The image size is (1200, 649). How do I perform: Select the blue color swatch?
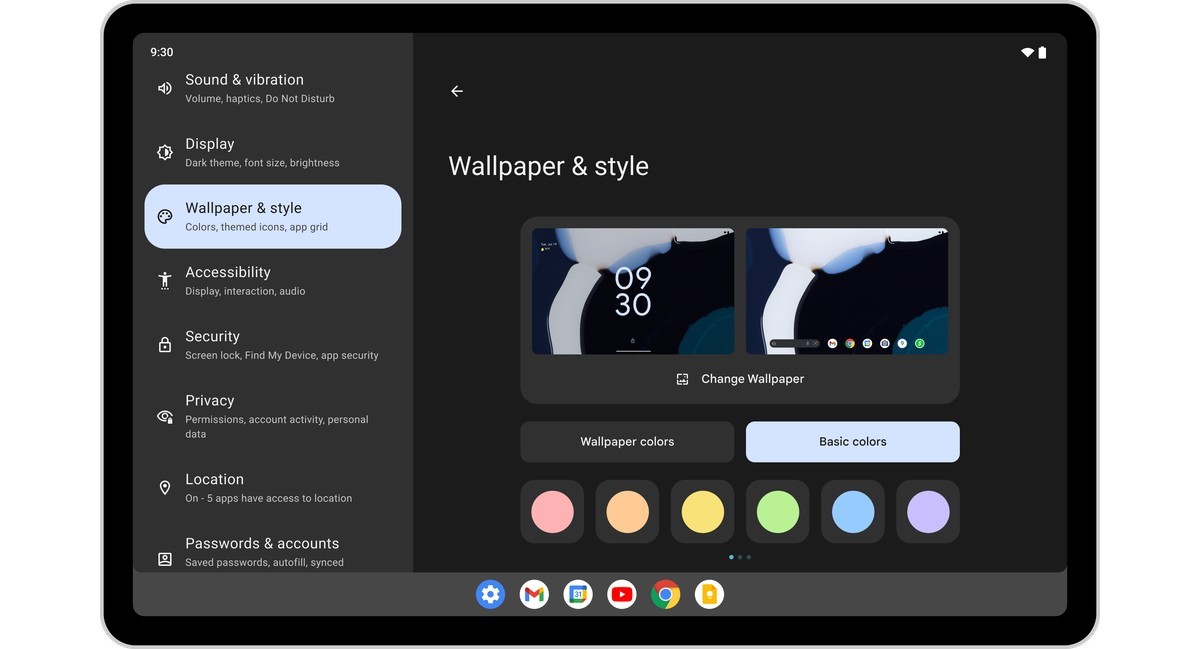[853, 512]
